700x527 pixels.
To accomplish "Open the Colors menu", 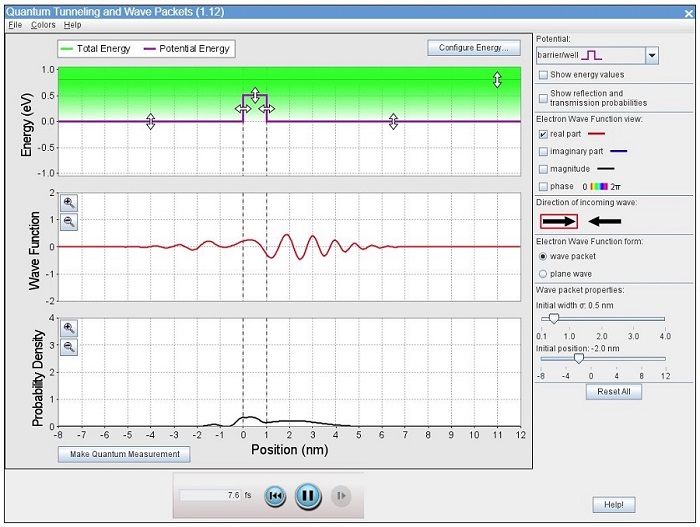I will point(43,25).
